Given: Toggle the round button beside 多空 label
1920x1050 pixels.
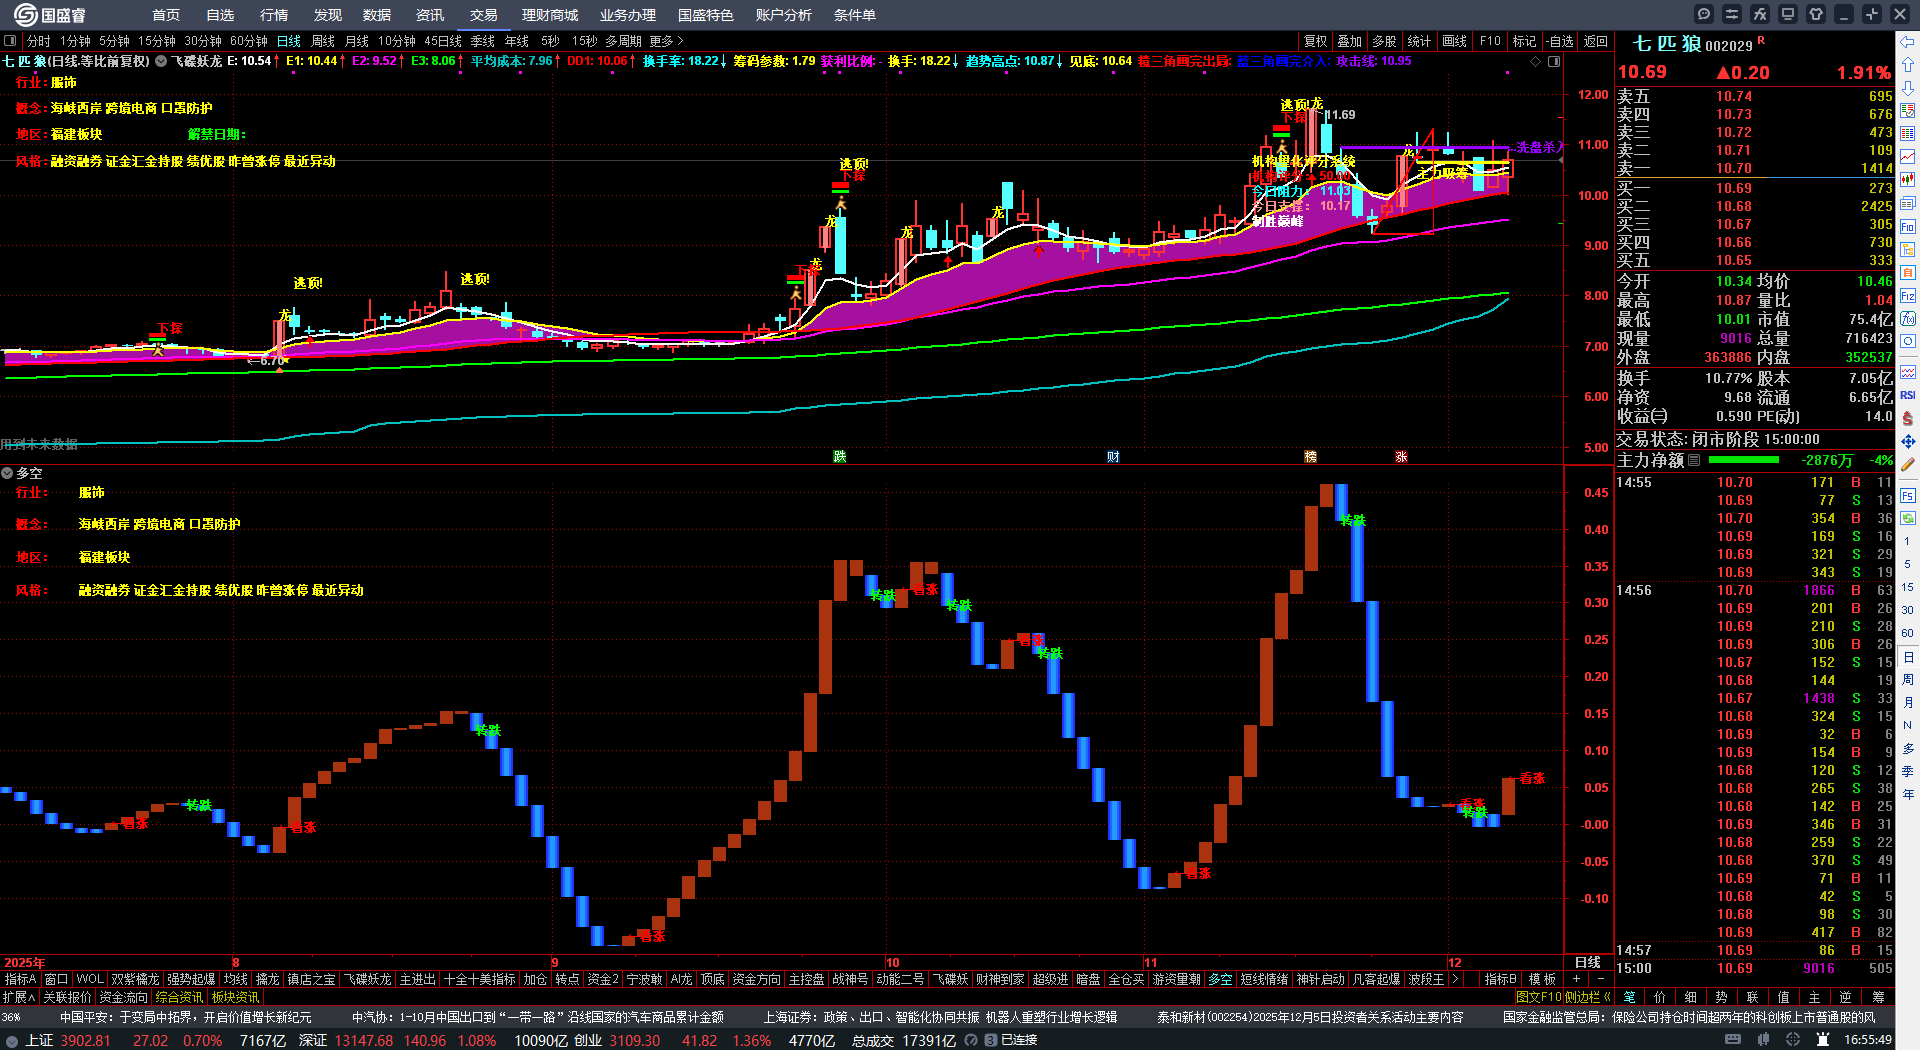Looking at the screenshot, I should click(x=7, y=473).
